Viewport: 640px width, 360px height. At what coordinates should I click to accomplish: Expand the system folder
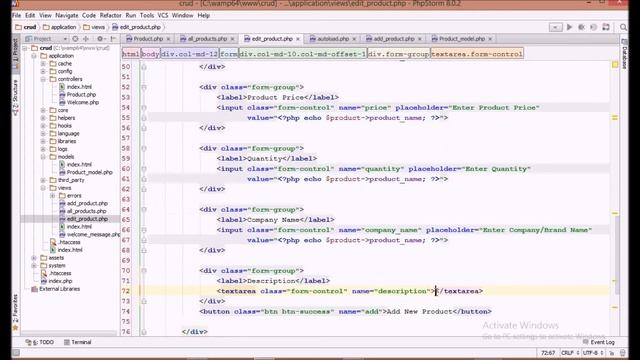pos(34,266)
